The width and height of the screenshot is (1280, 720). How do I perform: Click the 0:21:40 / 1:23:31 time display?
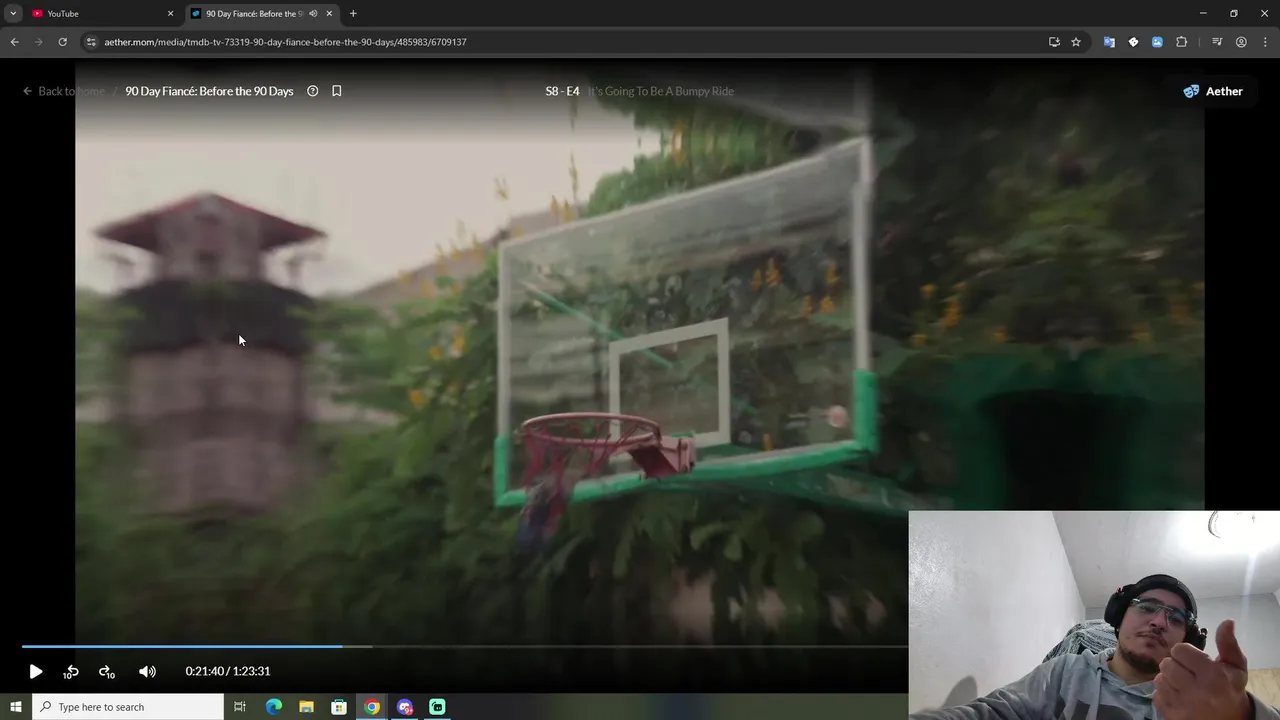[228, 672]
